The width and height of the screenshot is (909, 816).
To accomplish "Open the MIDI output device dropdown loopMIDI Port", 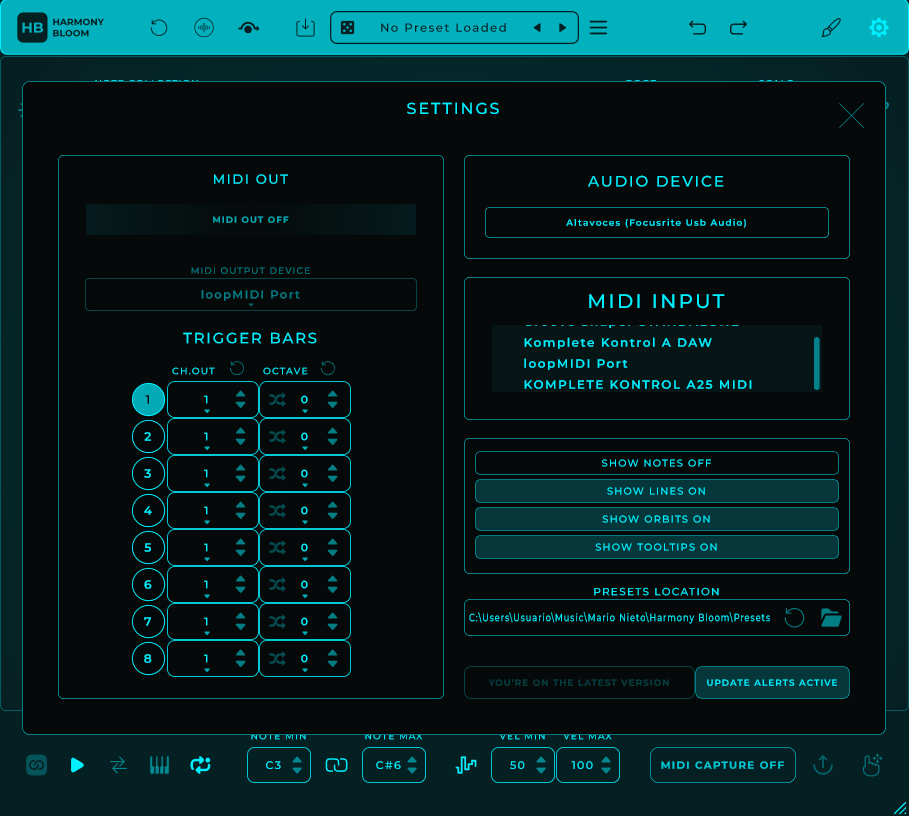I will (x=250, y=294).
